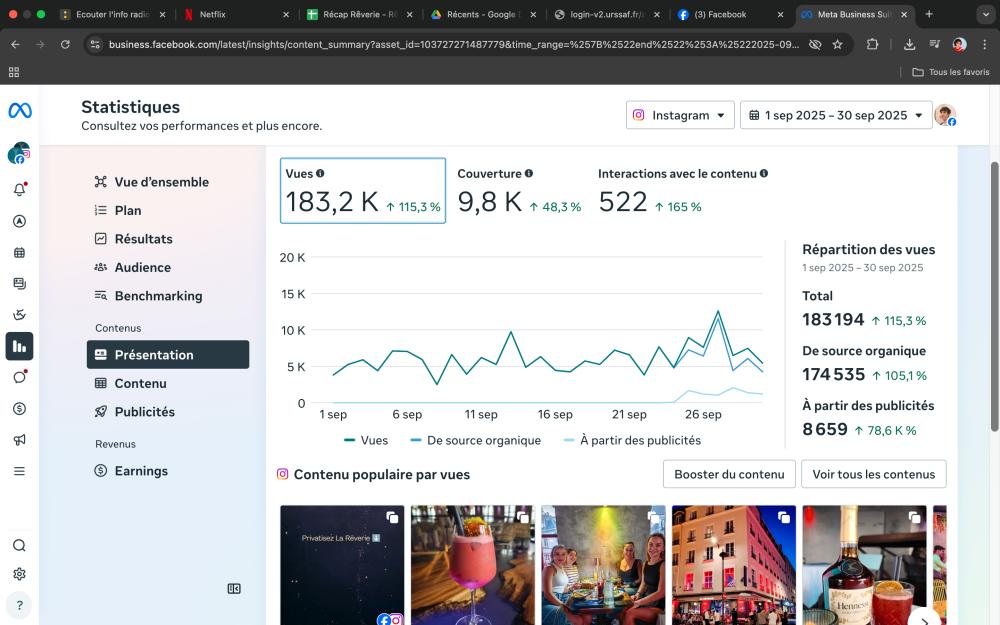
Task: Open the megaphone ads icon in rail
Action: [19, 440]
